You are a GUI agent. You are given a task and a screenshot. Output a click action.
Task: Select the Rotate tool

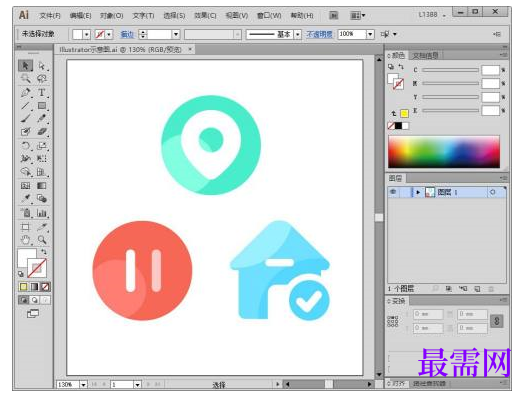[x=25, y=146]
